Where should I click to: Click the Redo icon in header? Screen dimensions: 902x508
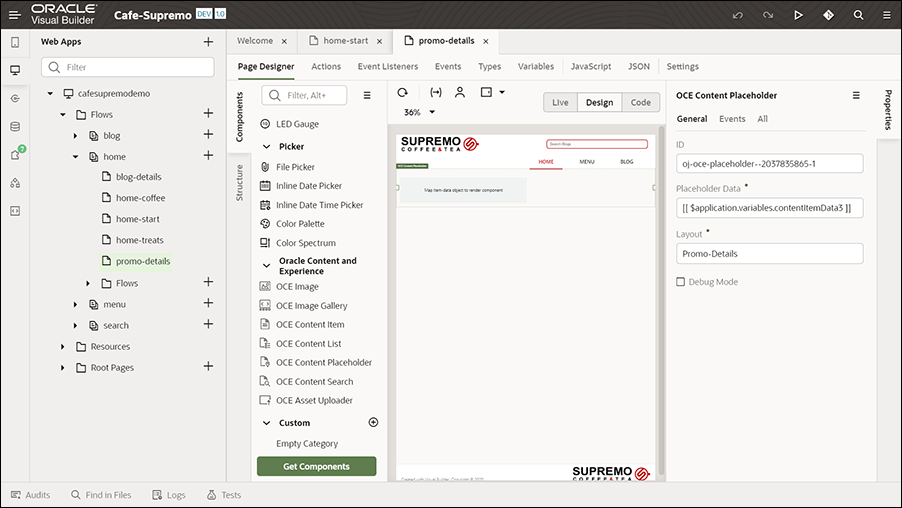(768, 15)
